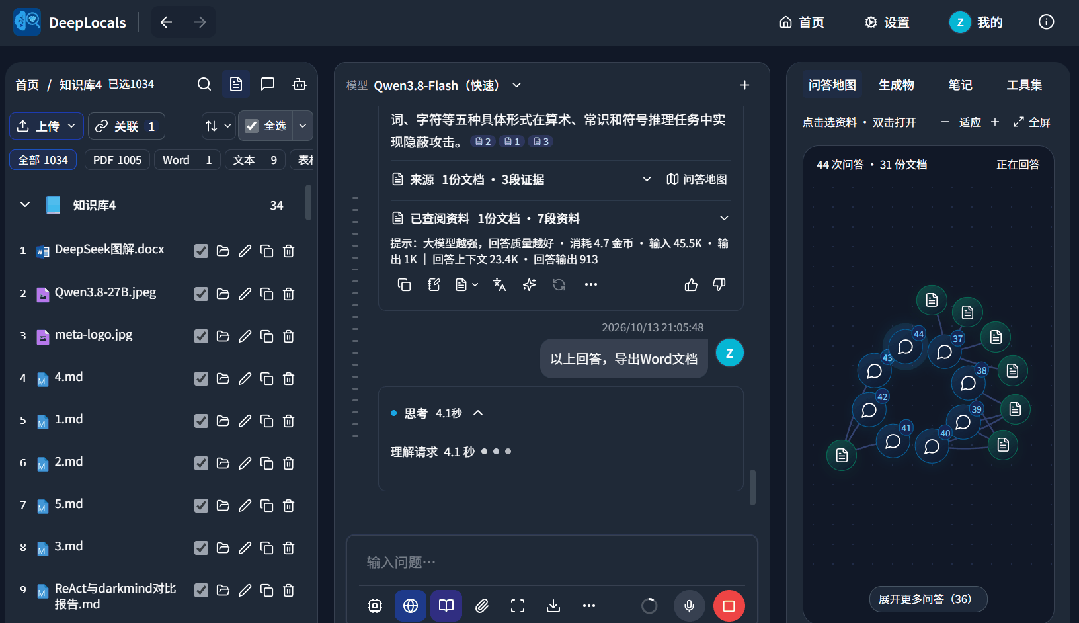Stop the response with red stop button

click(x=729, y=606)
